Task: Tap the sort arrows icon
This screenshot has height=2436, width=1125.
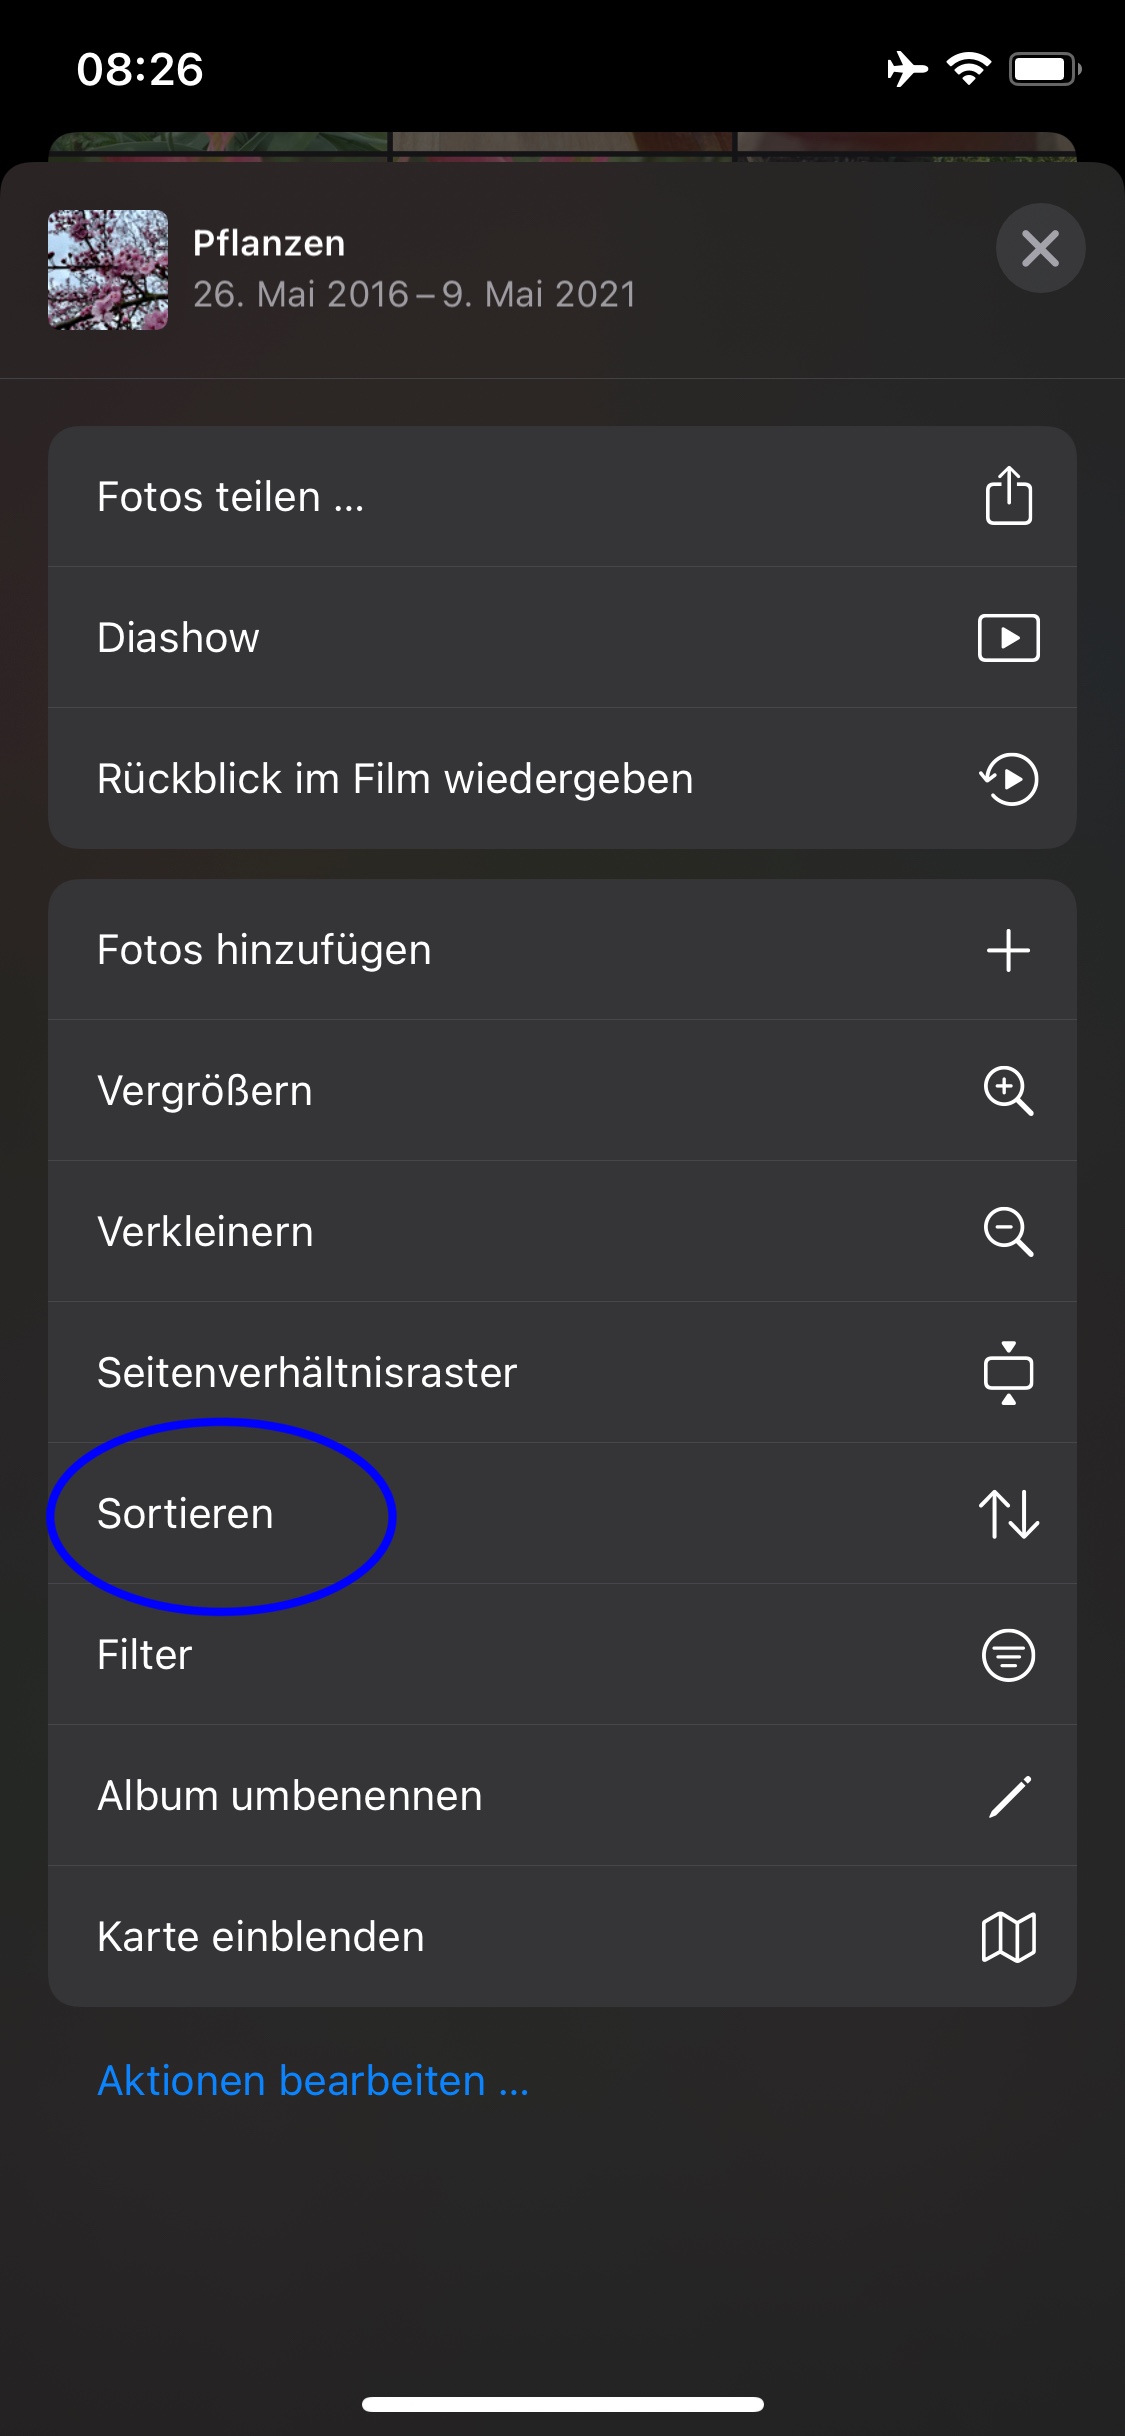Action: 1008,1514
